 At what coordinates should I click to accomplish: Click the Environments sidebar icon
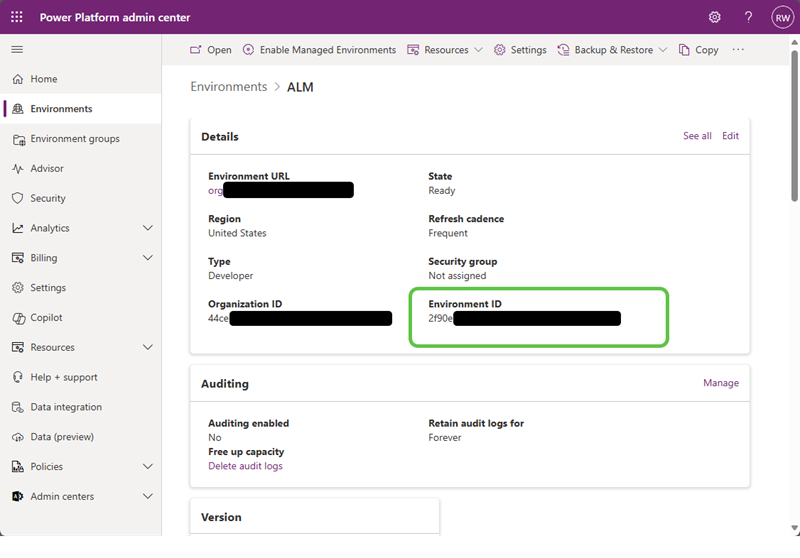(18, 109)
